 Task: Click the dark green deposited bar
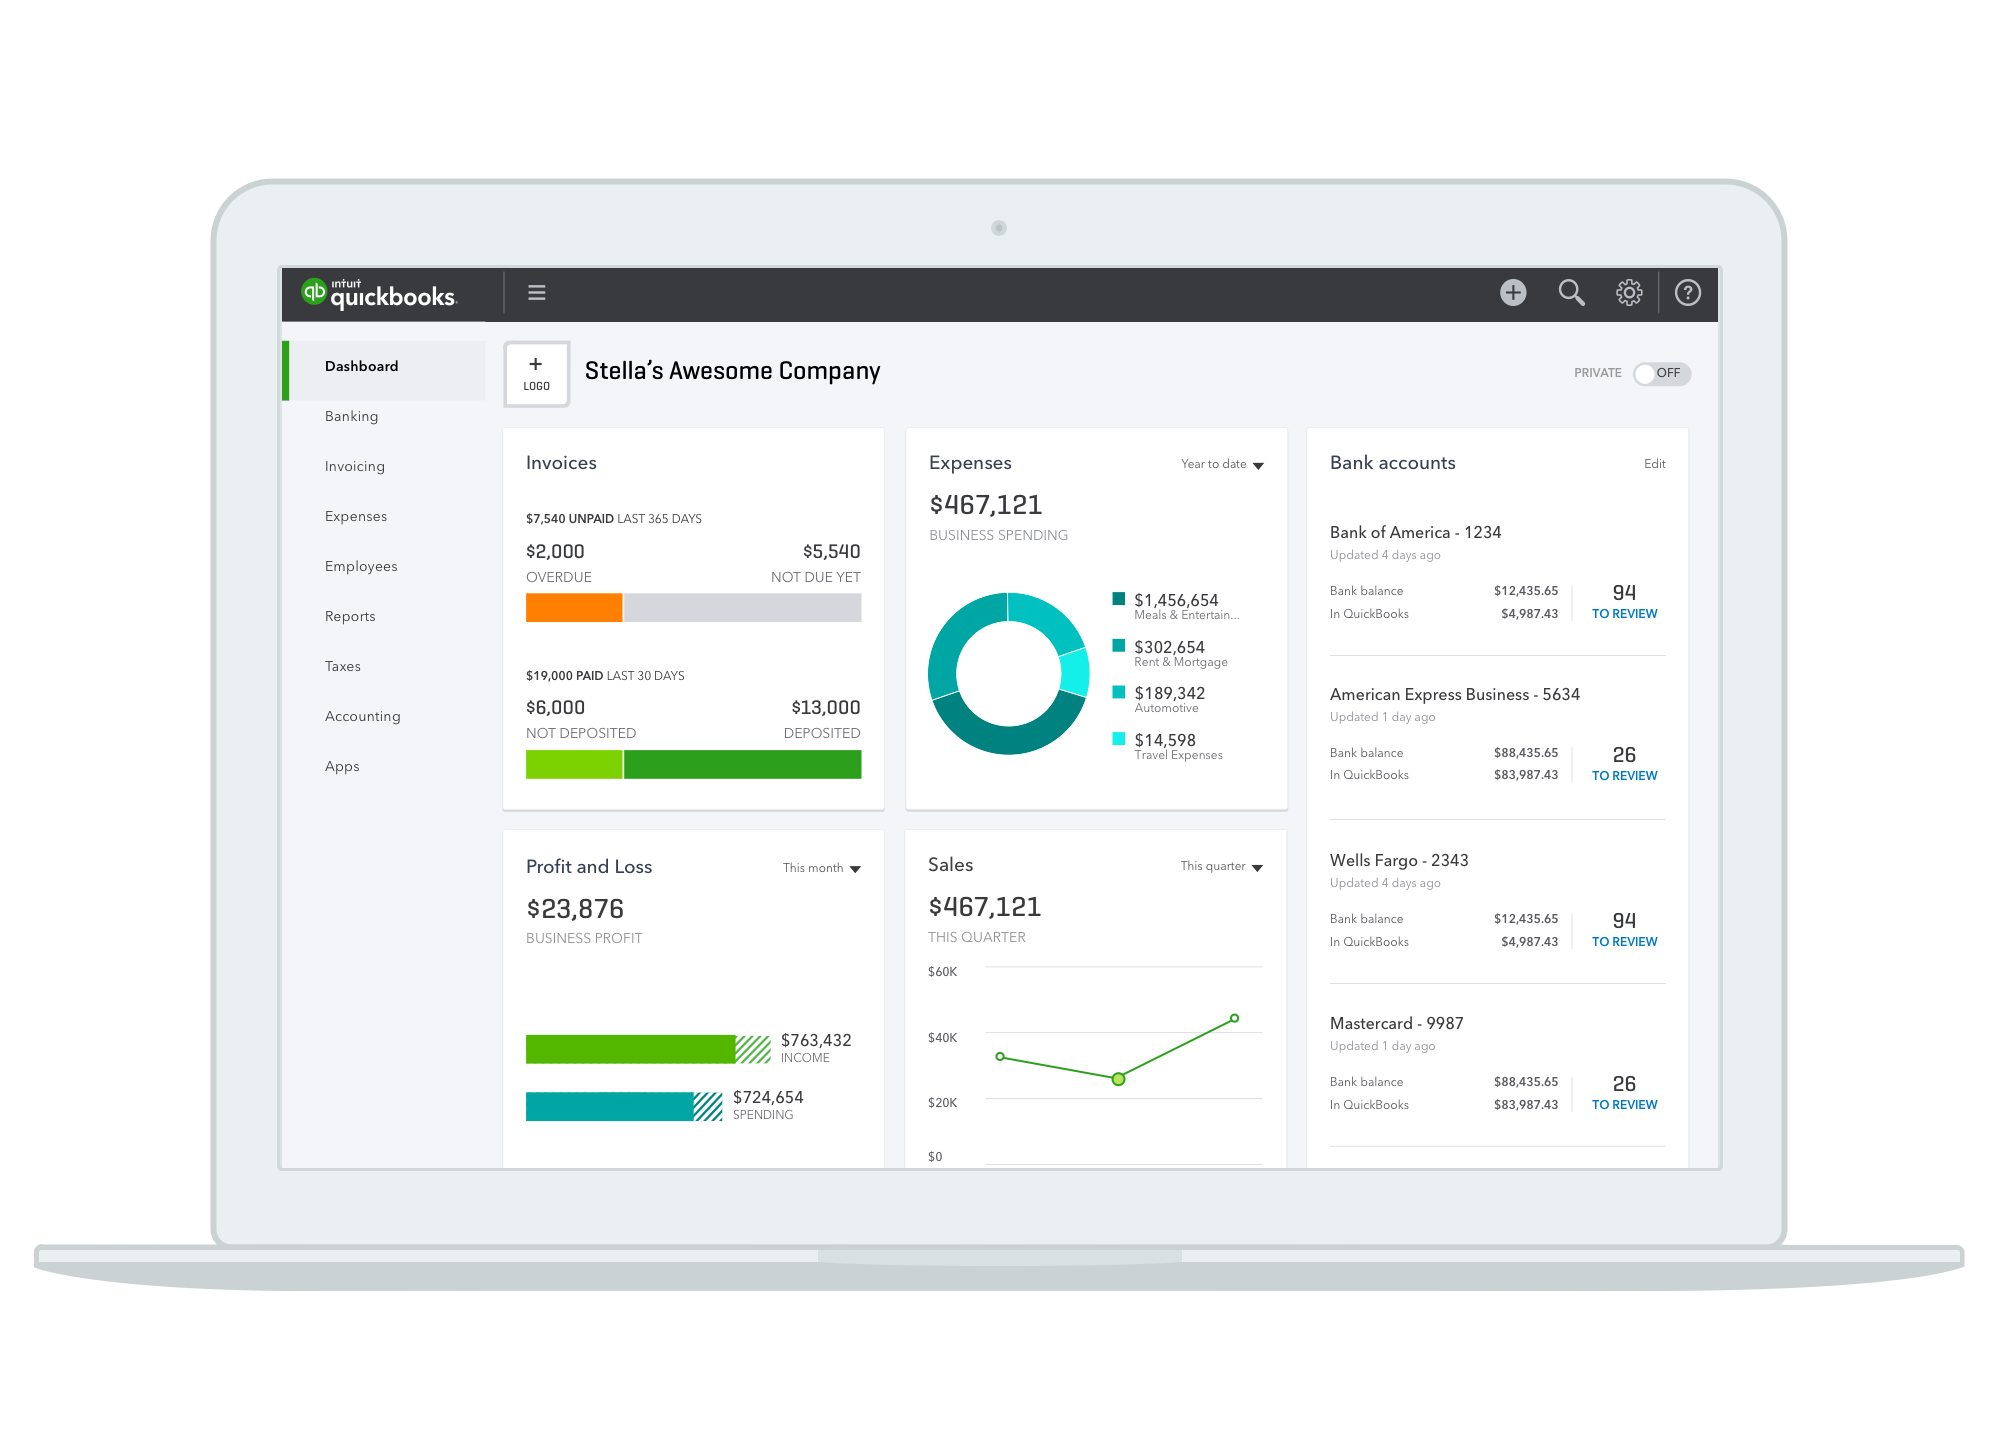tap(743, 764)
